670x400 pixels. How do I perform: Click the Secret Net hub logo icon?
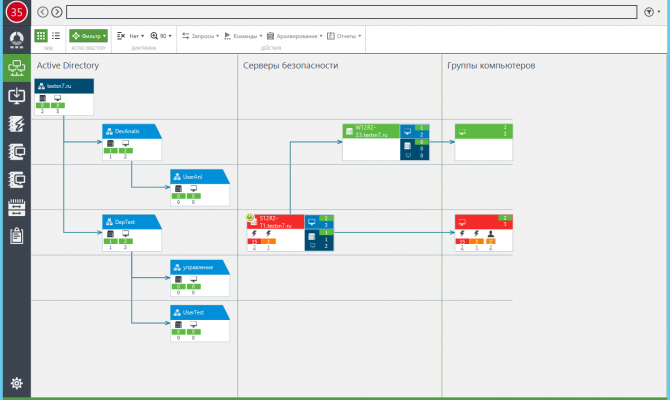16,40
